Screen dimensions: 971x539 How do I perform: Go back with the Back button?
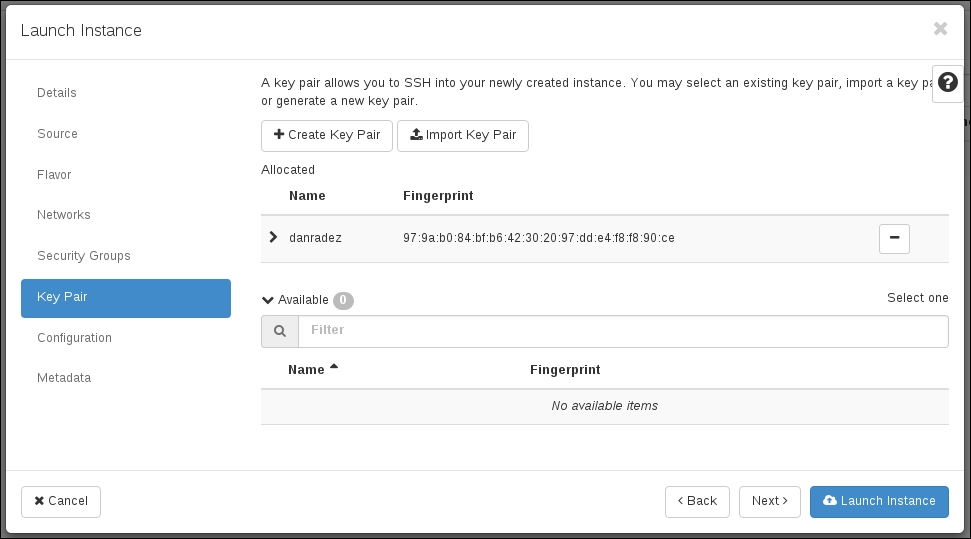[x=697, y=501]
